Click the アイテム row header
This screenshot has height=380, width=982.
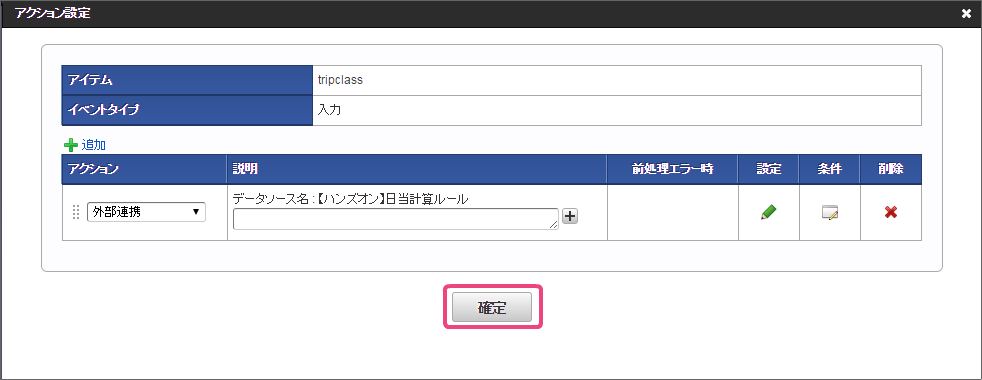(x=187, y=80)
